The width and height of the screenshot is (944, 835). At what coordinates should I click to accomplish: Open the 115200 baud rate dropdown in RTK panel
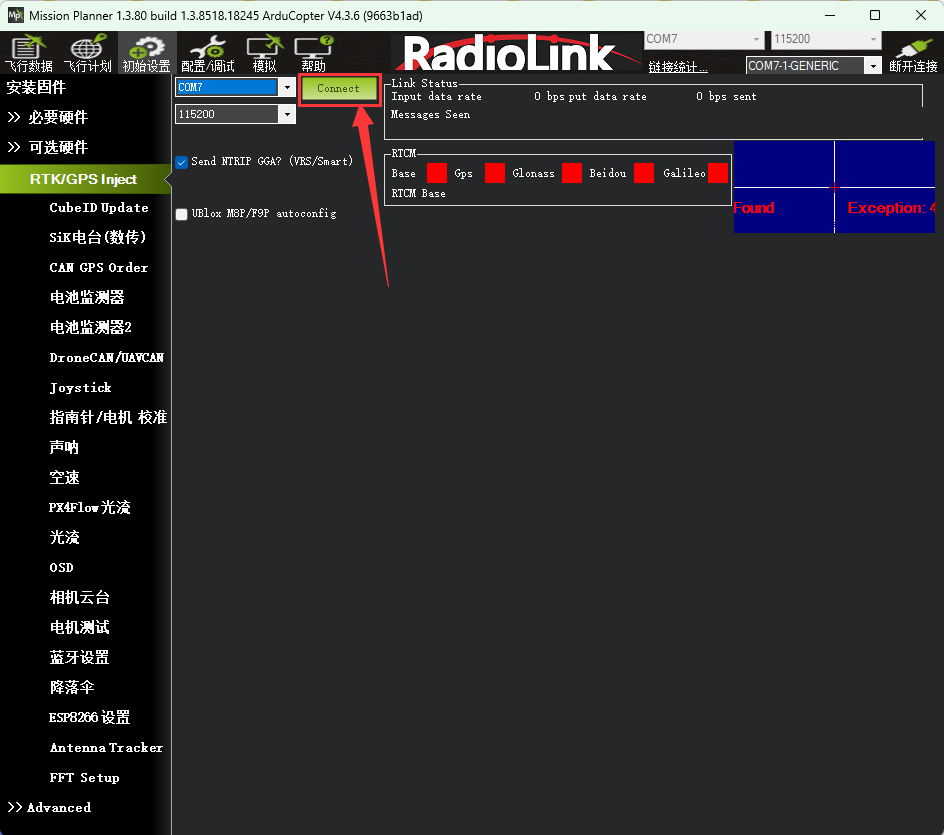coord(287,115)
